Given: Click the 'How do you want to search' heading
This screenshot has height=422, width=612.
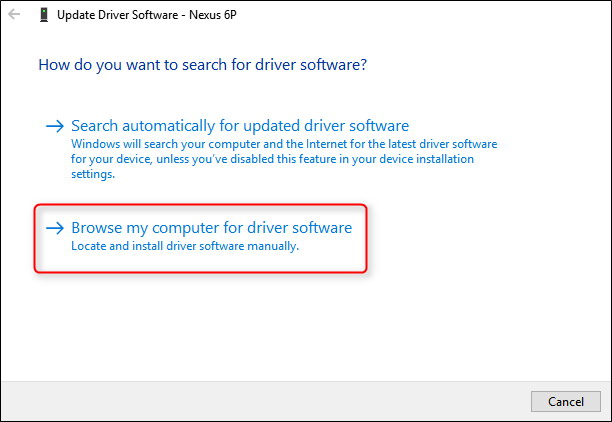Looking at the screenshot, I should [202, 64].
